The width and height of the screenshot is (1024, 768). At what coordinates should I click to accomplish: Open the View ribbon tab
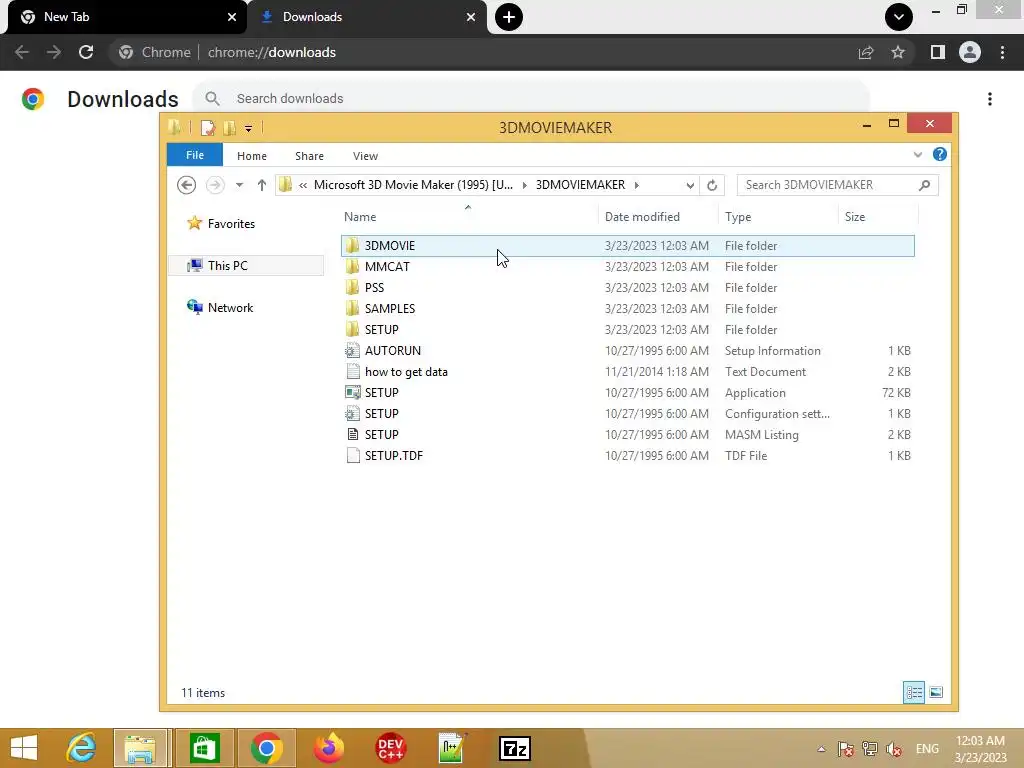(x=365, y=156)
